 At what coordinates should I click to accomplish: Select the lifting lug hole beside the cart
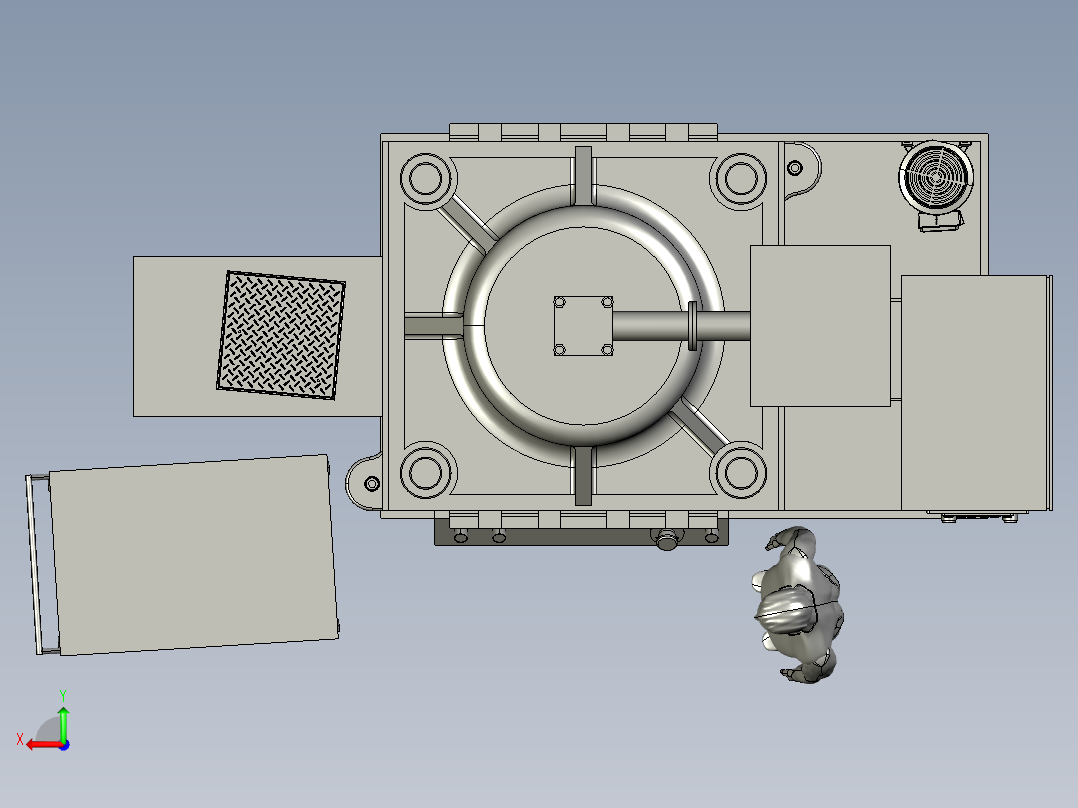(372, 483)
